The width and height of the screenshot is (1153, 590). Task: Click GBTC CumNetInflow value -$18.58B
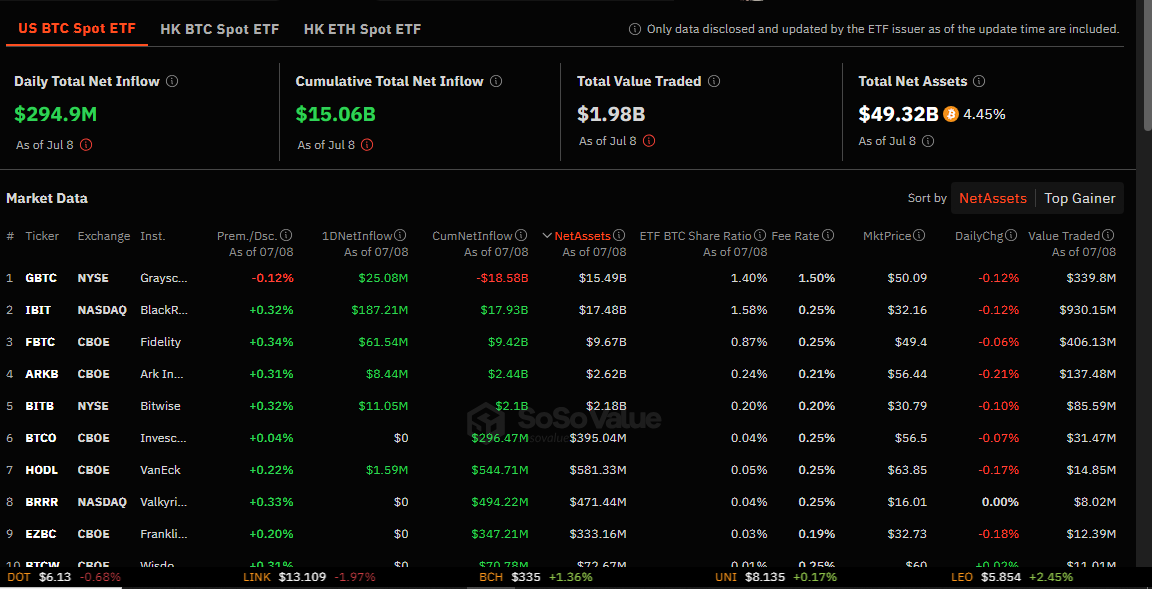point(503,278)
